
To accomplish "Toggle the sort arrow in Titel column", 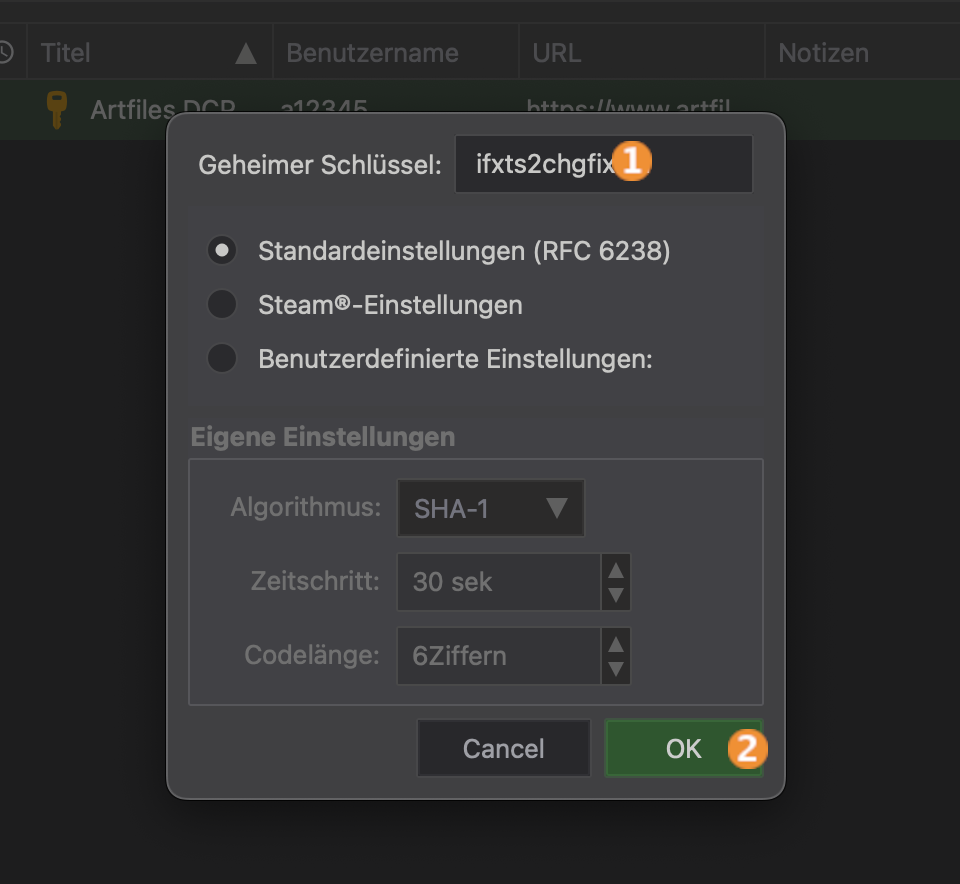I will click(245, 53).
